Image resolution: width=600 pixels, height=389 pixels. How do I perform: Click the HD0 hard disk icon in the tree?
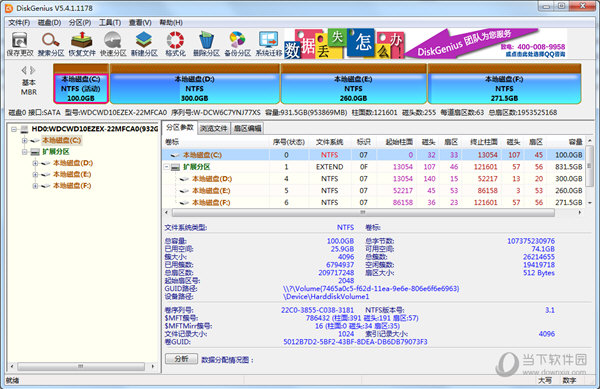coord(24,129)
